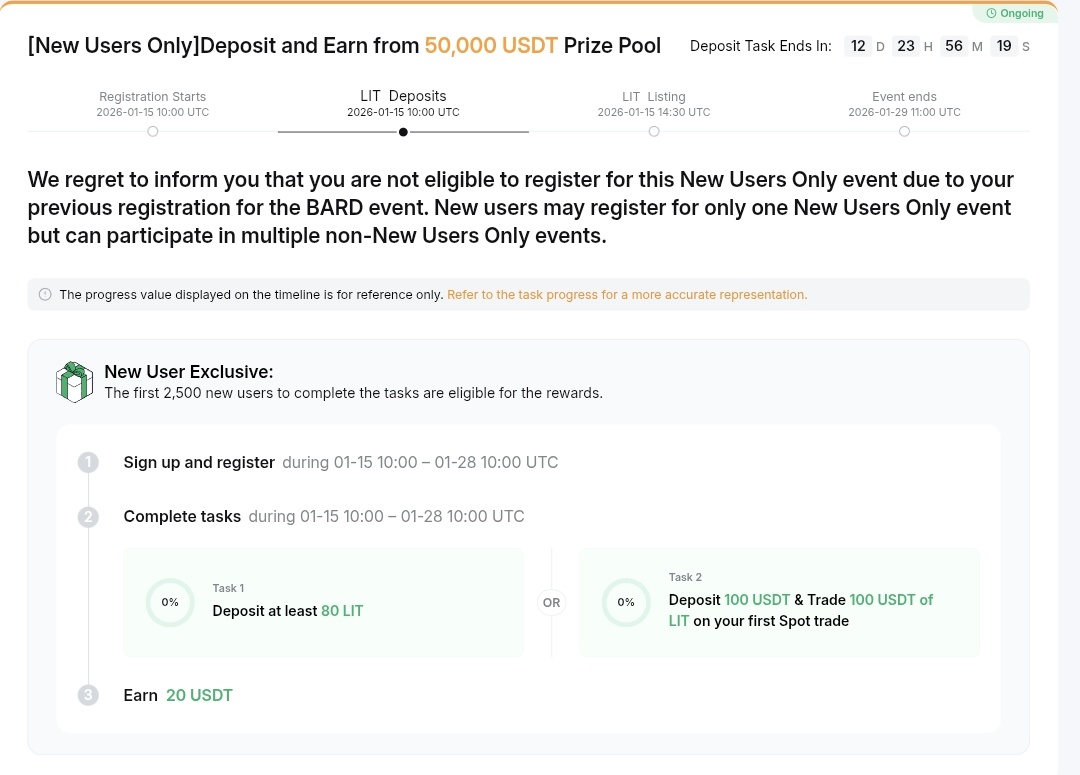Select LIT Deposits timeline marker
The height and width of the screenshot is (775, 1080).
click(403, 132)
